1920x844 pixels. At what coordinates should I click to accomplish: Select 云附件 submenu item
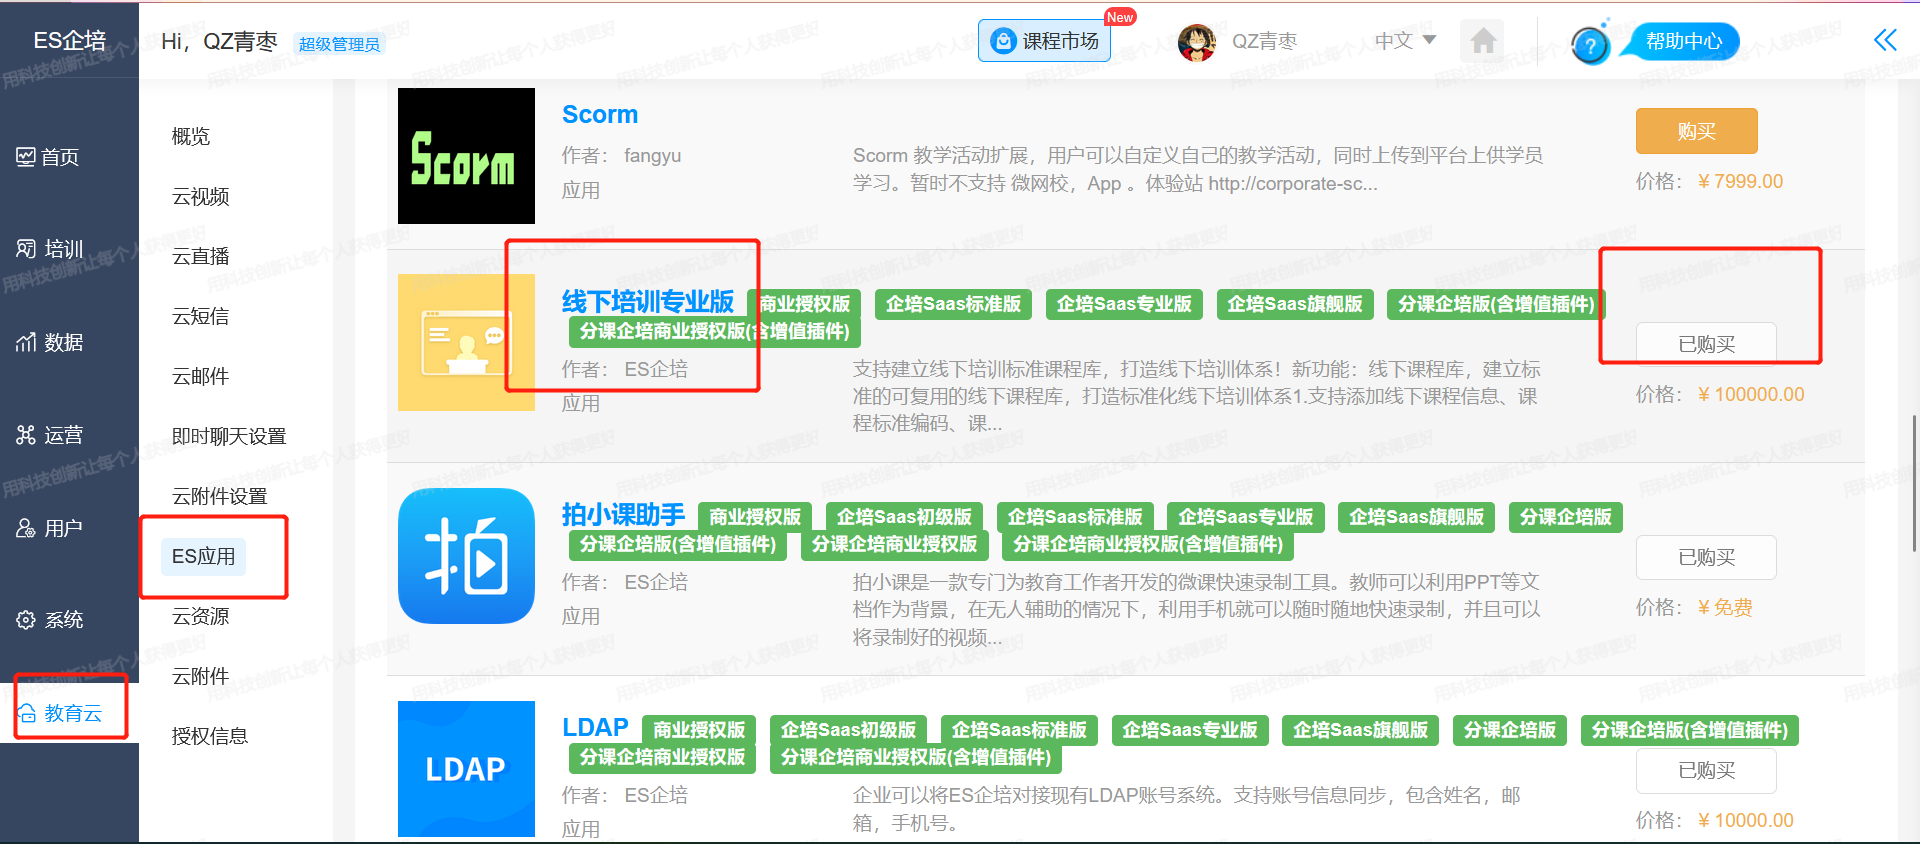coord(200,676)
